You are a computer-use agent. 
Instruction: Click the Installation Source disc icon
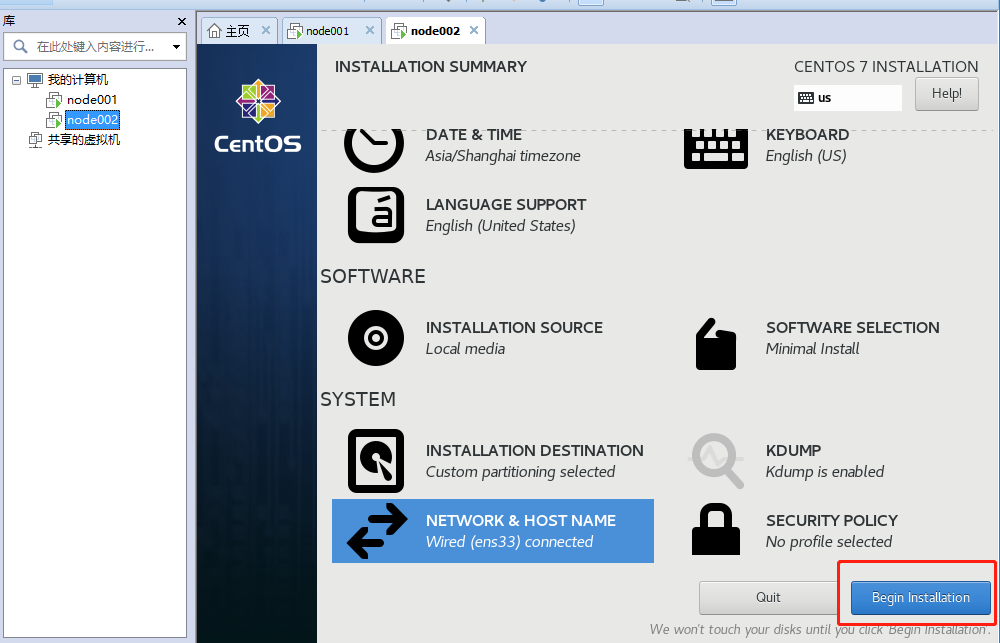coord(376,338)
